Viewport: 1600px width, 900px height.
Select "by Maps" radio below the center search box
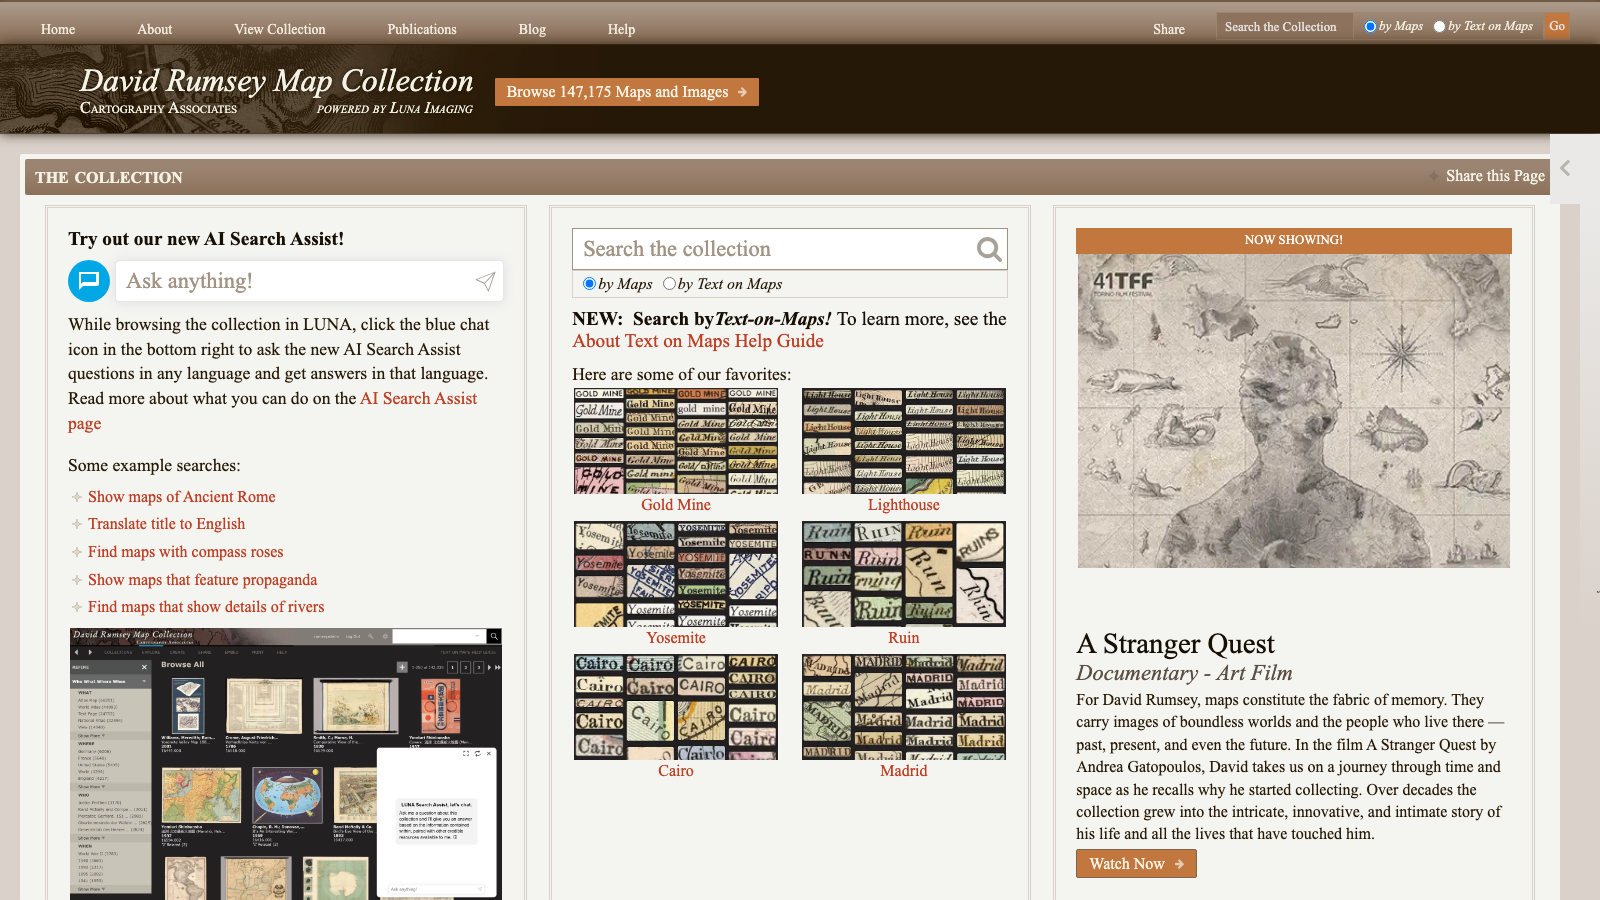[589, 284]
